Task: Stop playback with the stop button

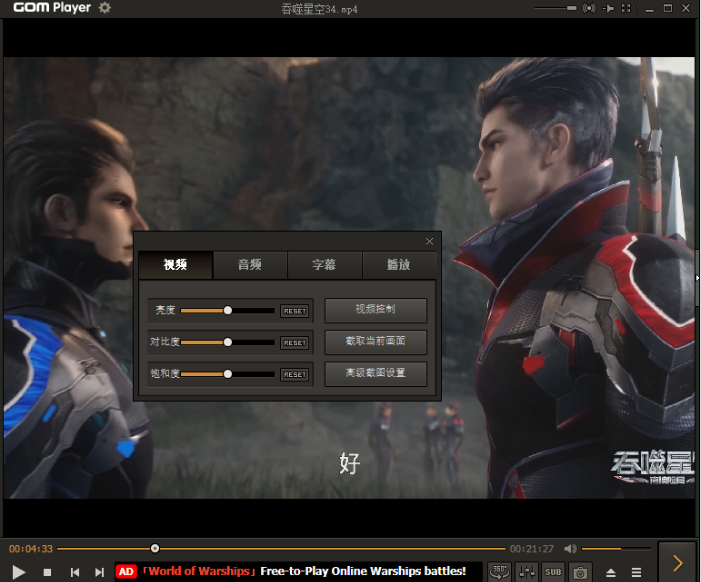Action: (x=47, y=572)
